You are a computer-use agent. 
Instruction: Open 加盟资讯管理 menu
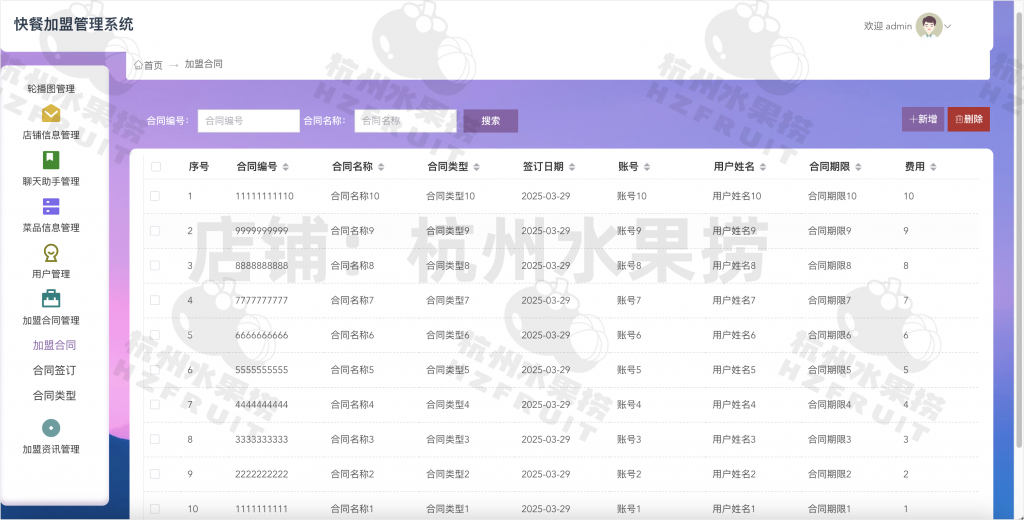tap(51, 449)
